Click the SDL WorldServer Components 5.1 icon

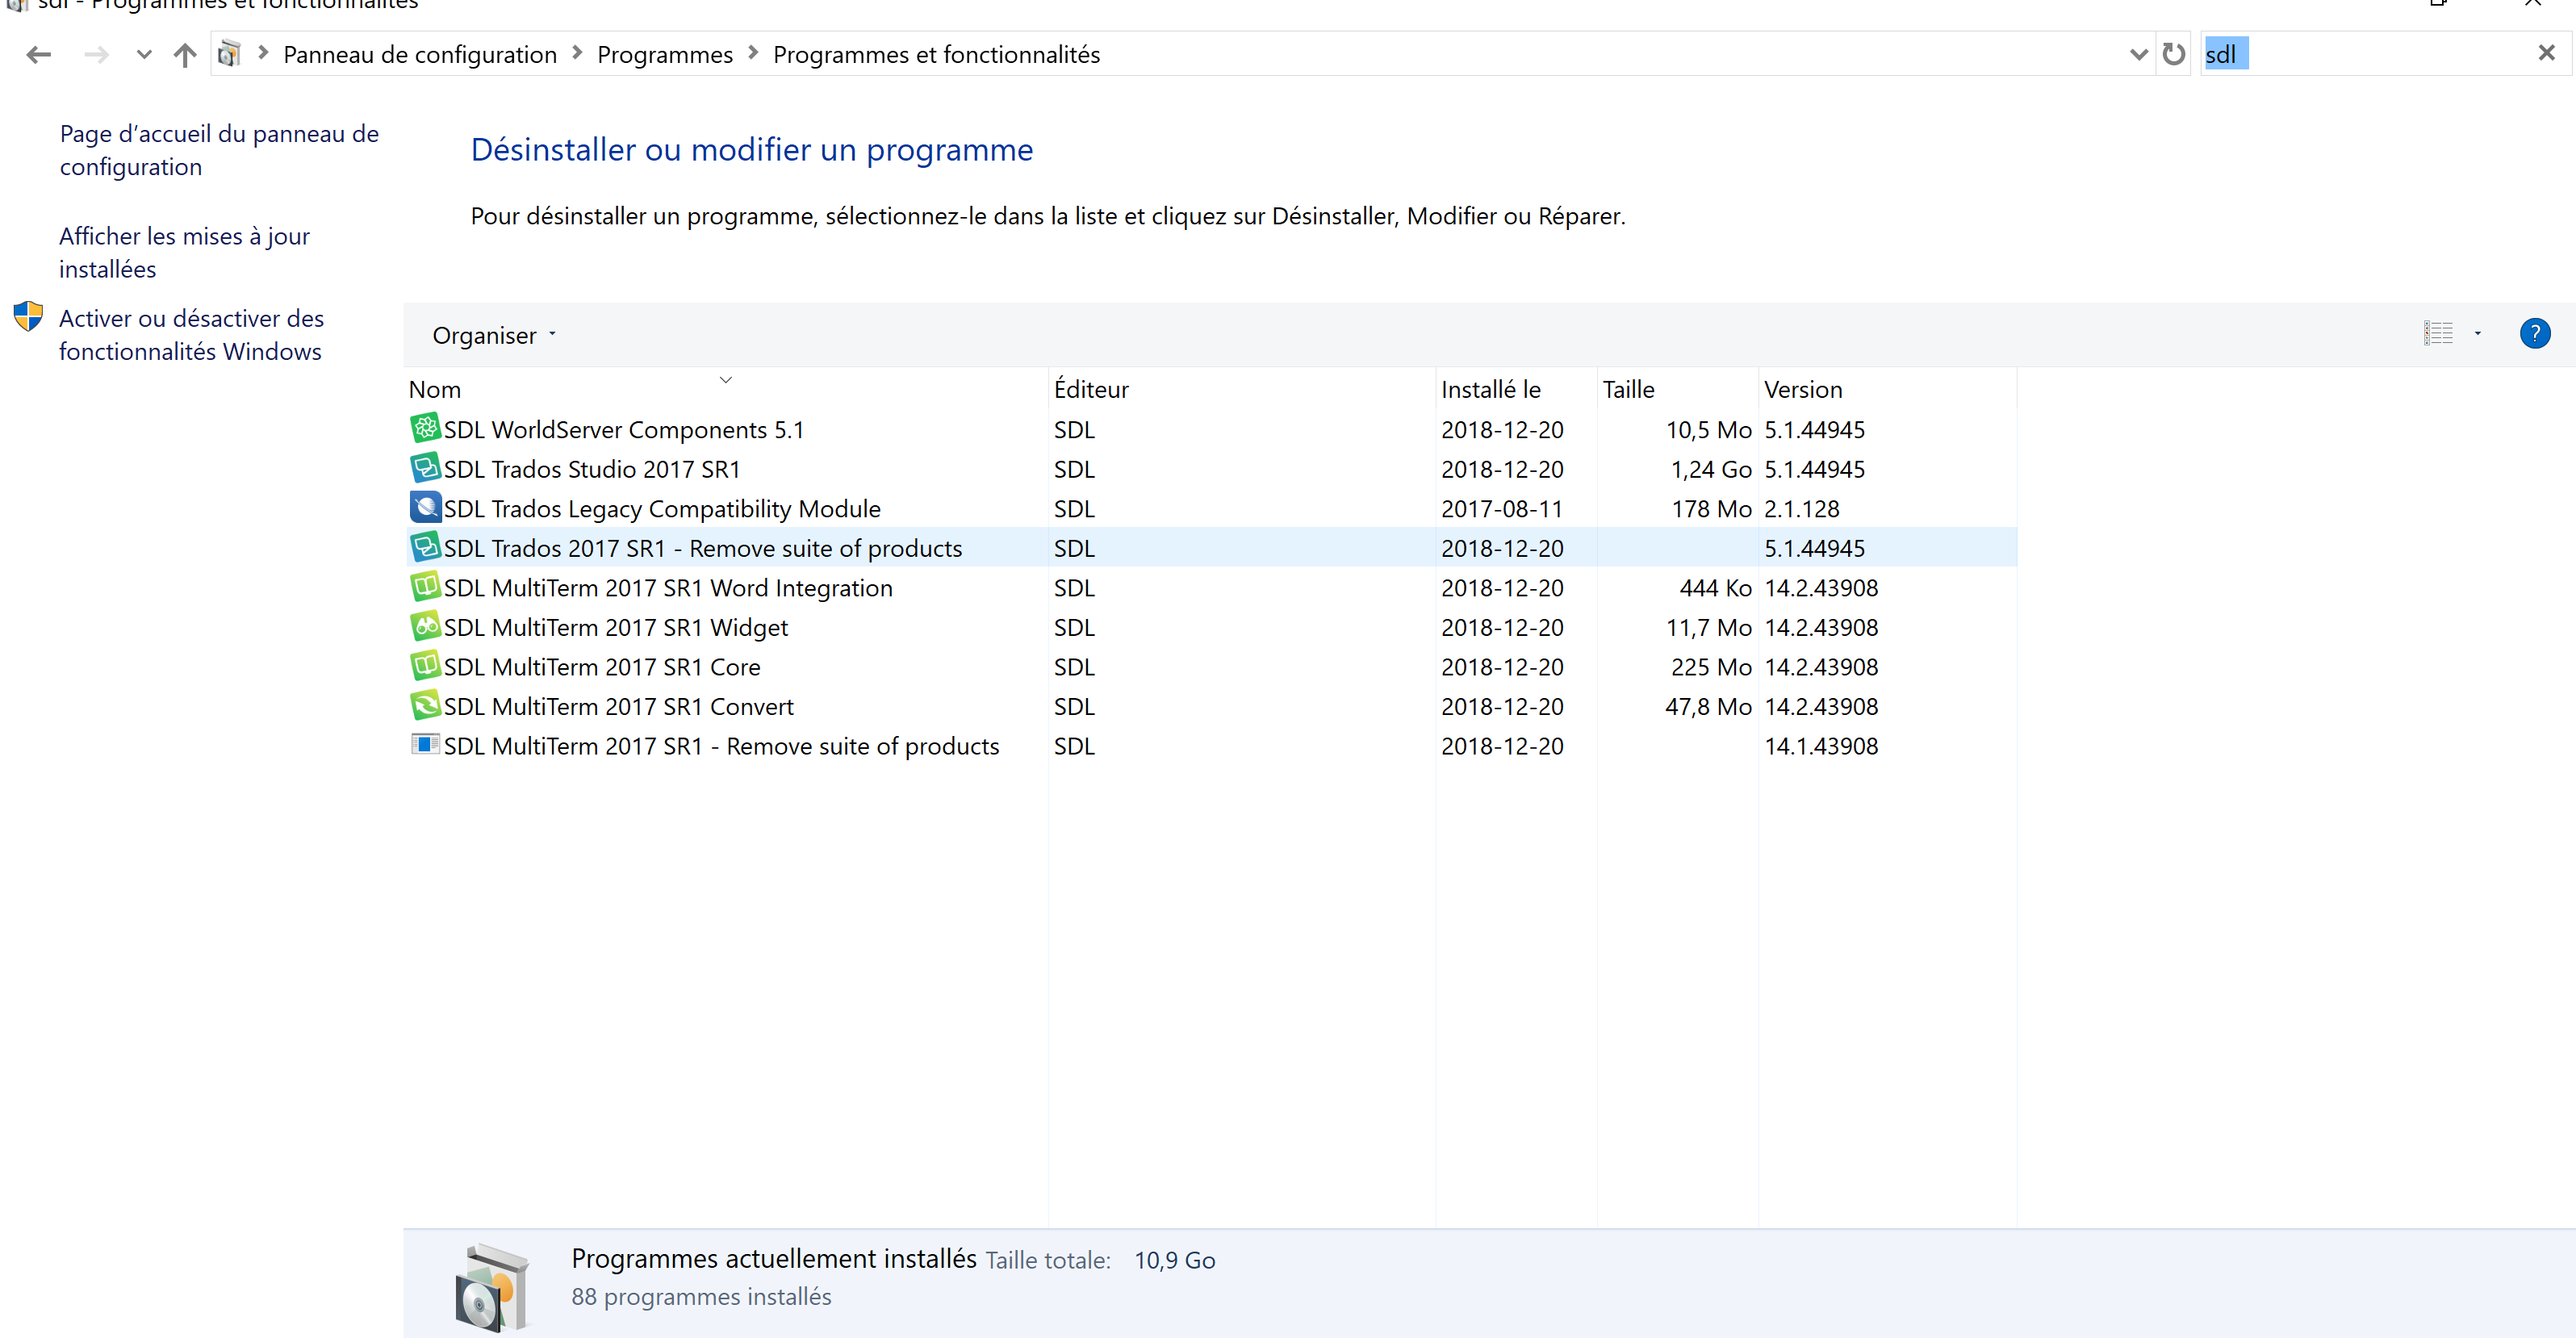tap(425, 429)
